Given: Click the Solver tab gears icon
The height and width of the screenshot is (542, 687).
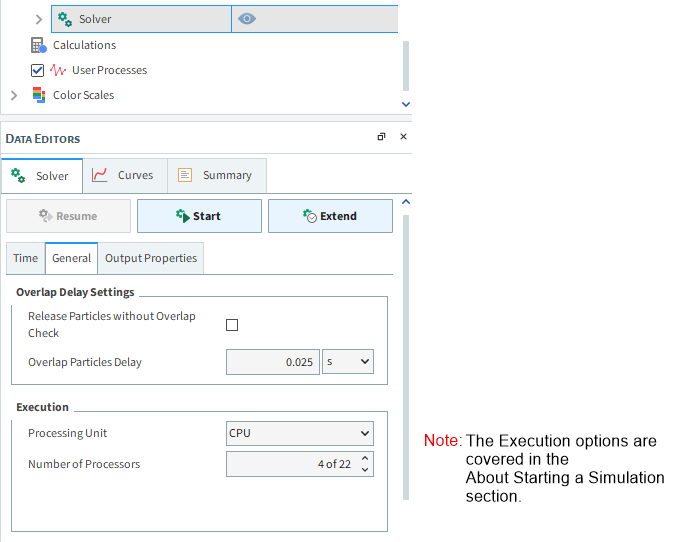Looking at the screenshot, I should (18, 176).
